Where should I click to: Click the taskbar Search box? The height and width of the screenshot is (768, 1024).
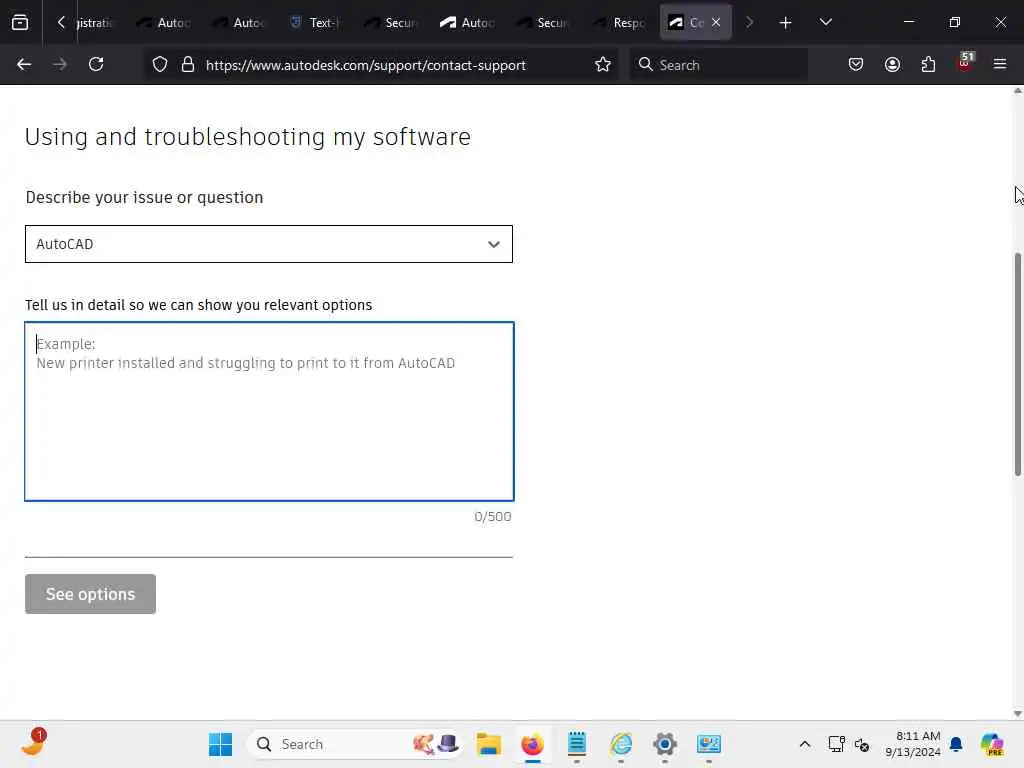356,744
